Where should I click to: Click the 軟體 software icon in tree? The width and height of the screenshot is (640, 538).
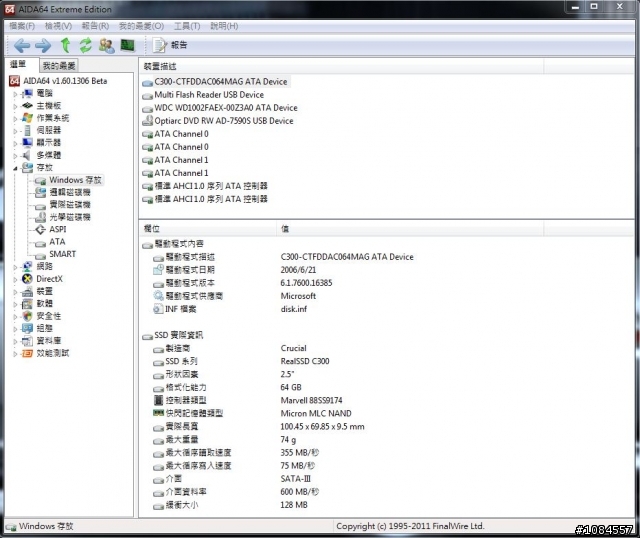27,304
